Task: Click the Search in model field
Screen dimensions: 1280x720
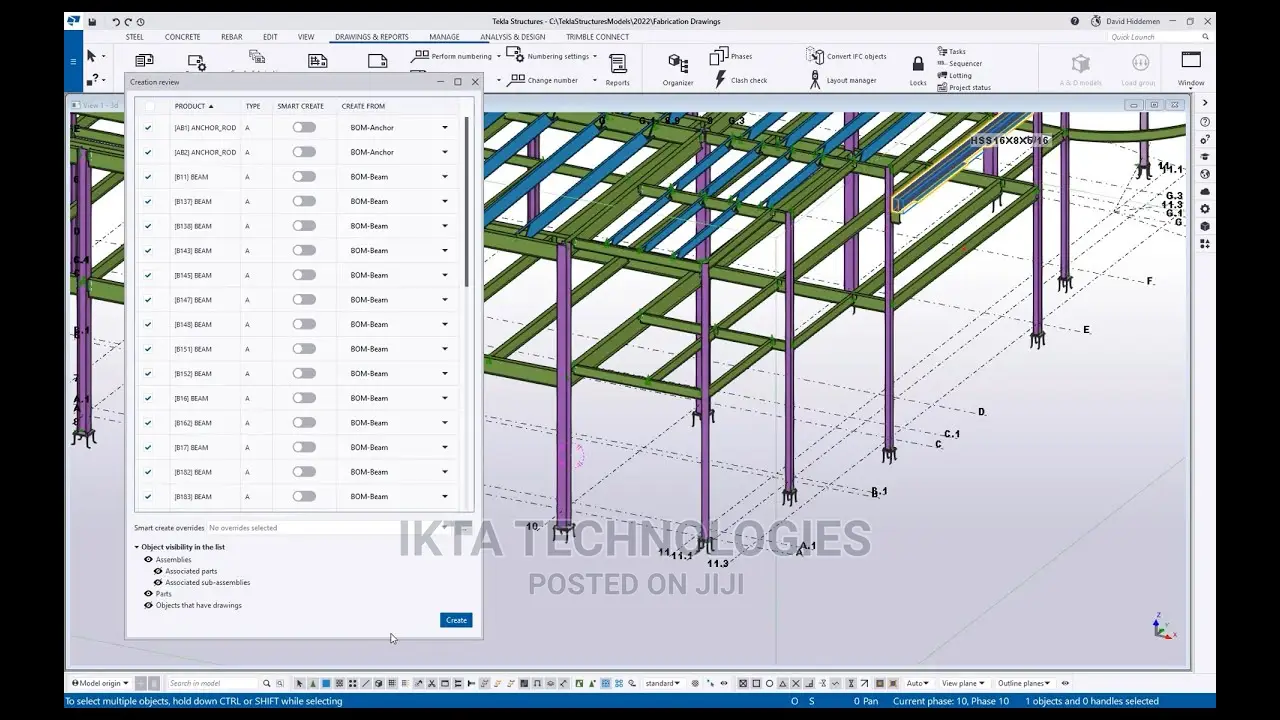Action: [x=212, y=683]
